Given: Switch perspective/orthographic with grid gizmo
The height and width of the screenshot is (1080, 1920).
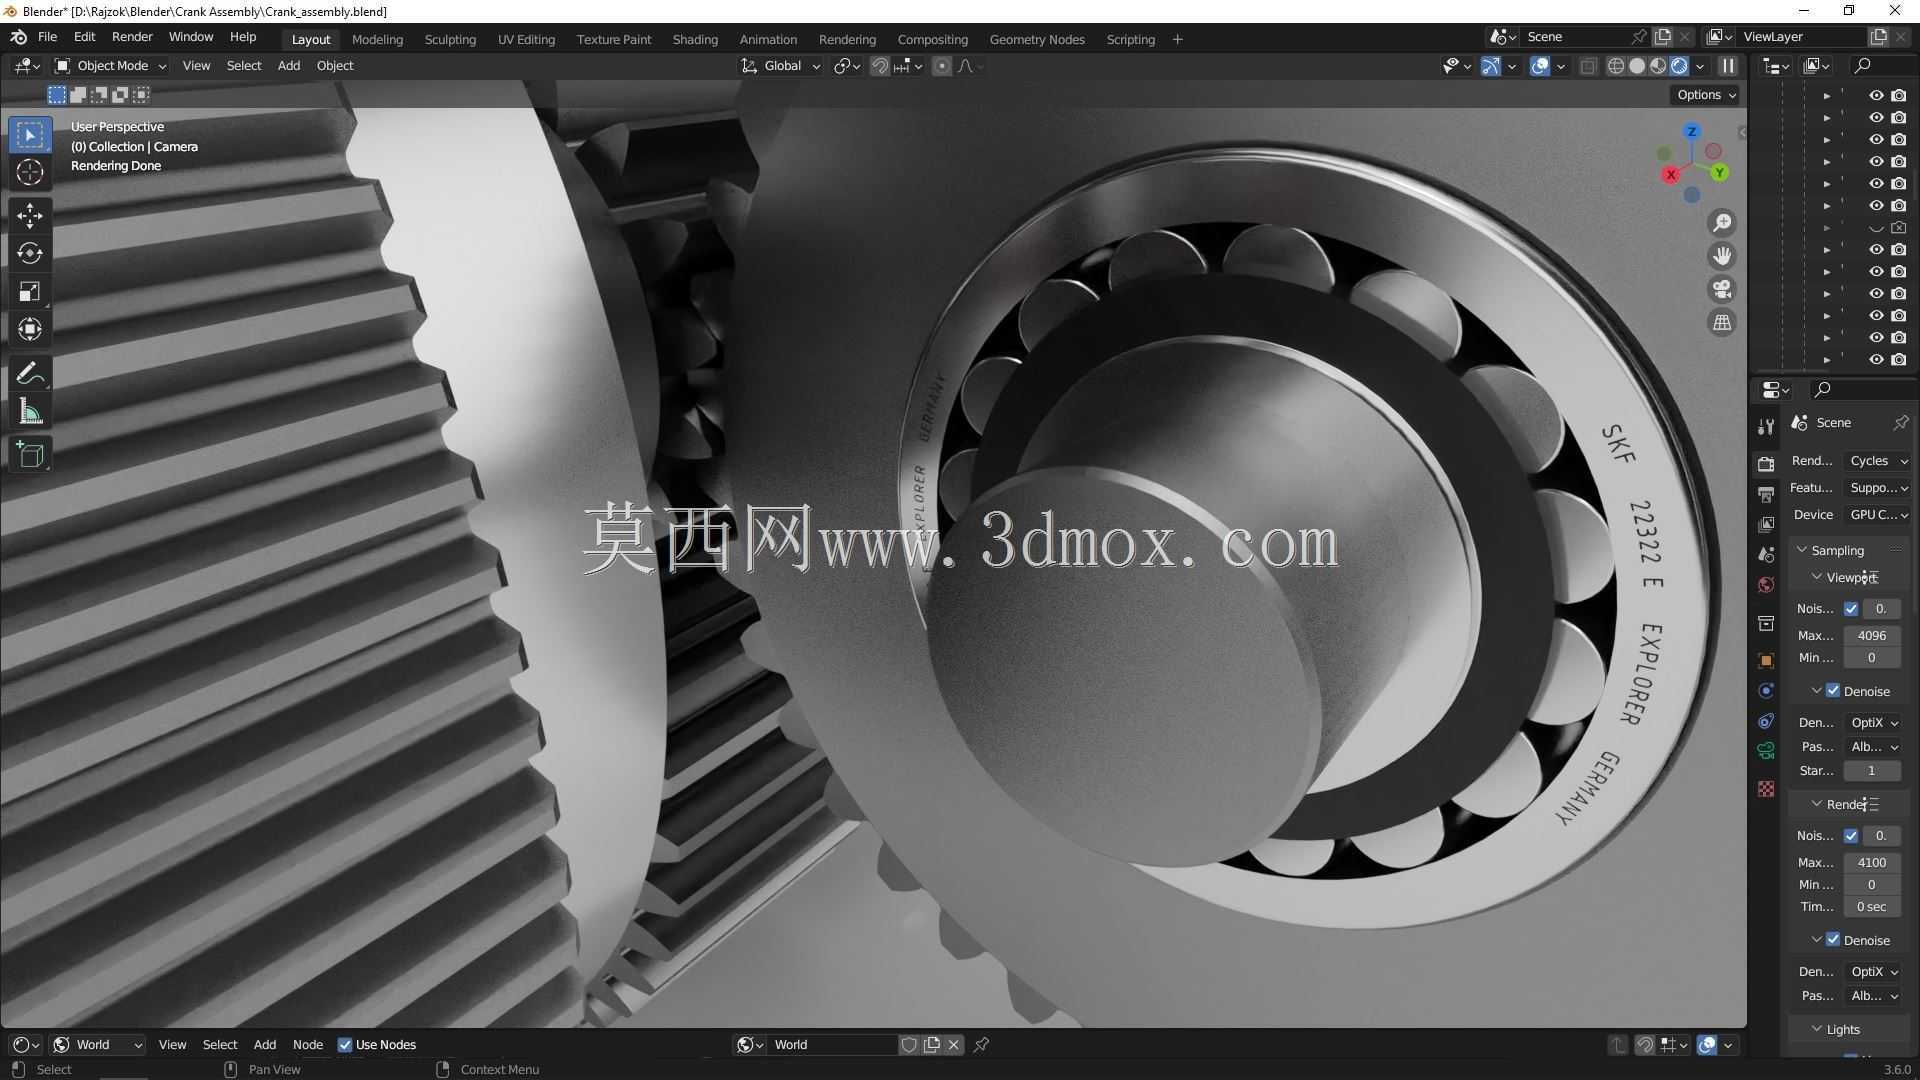Looking at the screenshot, I should coord(1722,323).
